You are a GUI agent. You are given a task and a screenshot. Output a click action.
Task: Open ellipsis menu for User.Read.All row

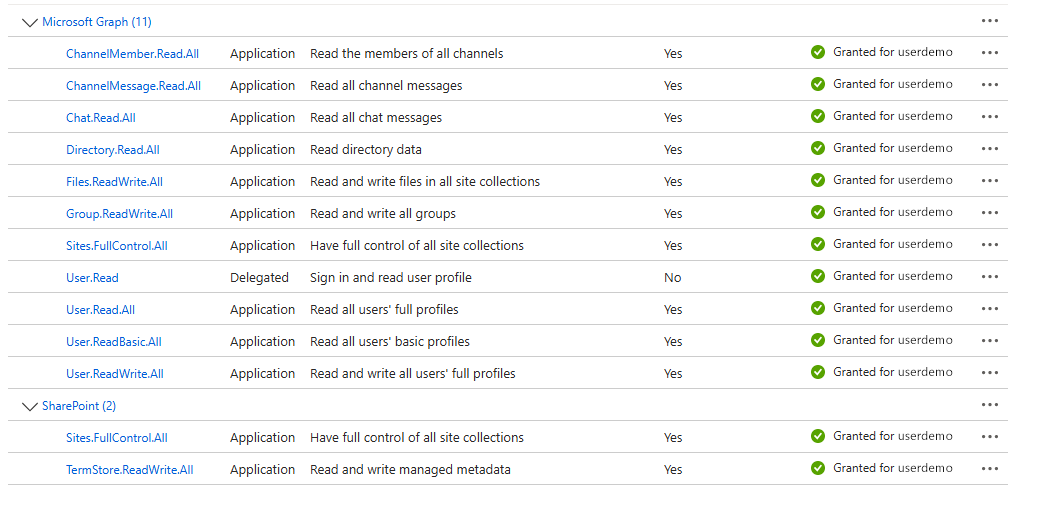(x=990, y=309)
